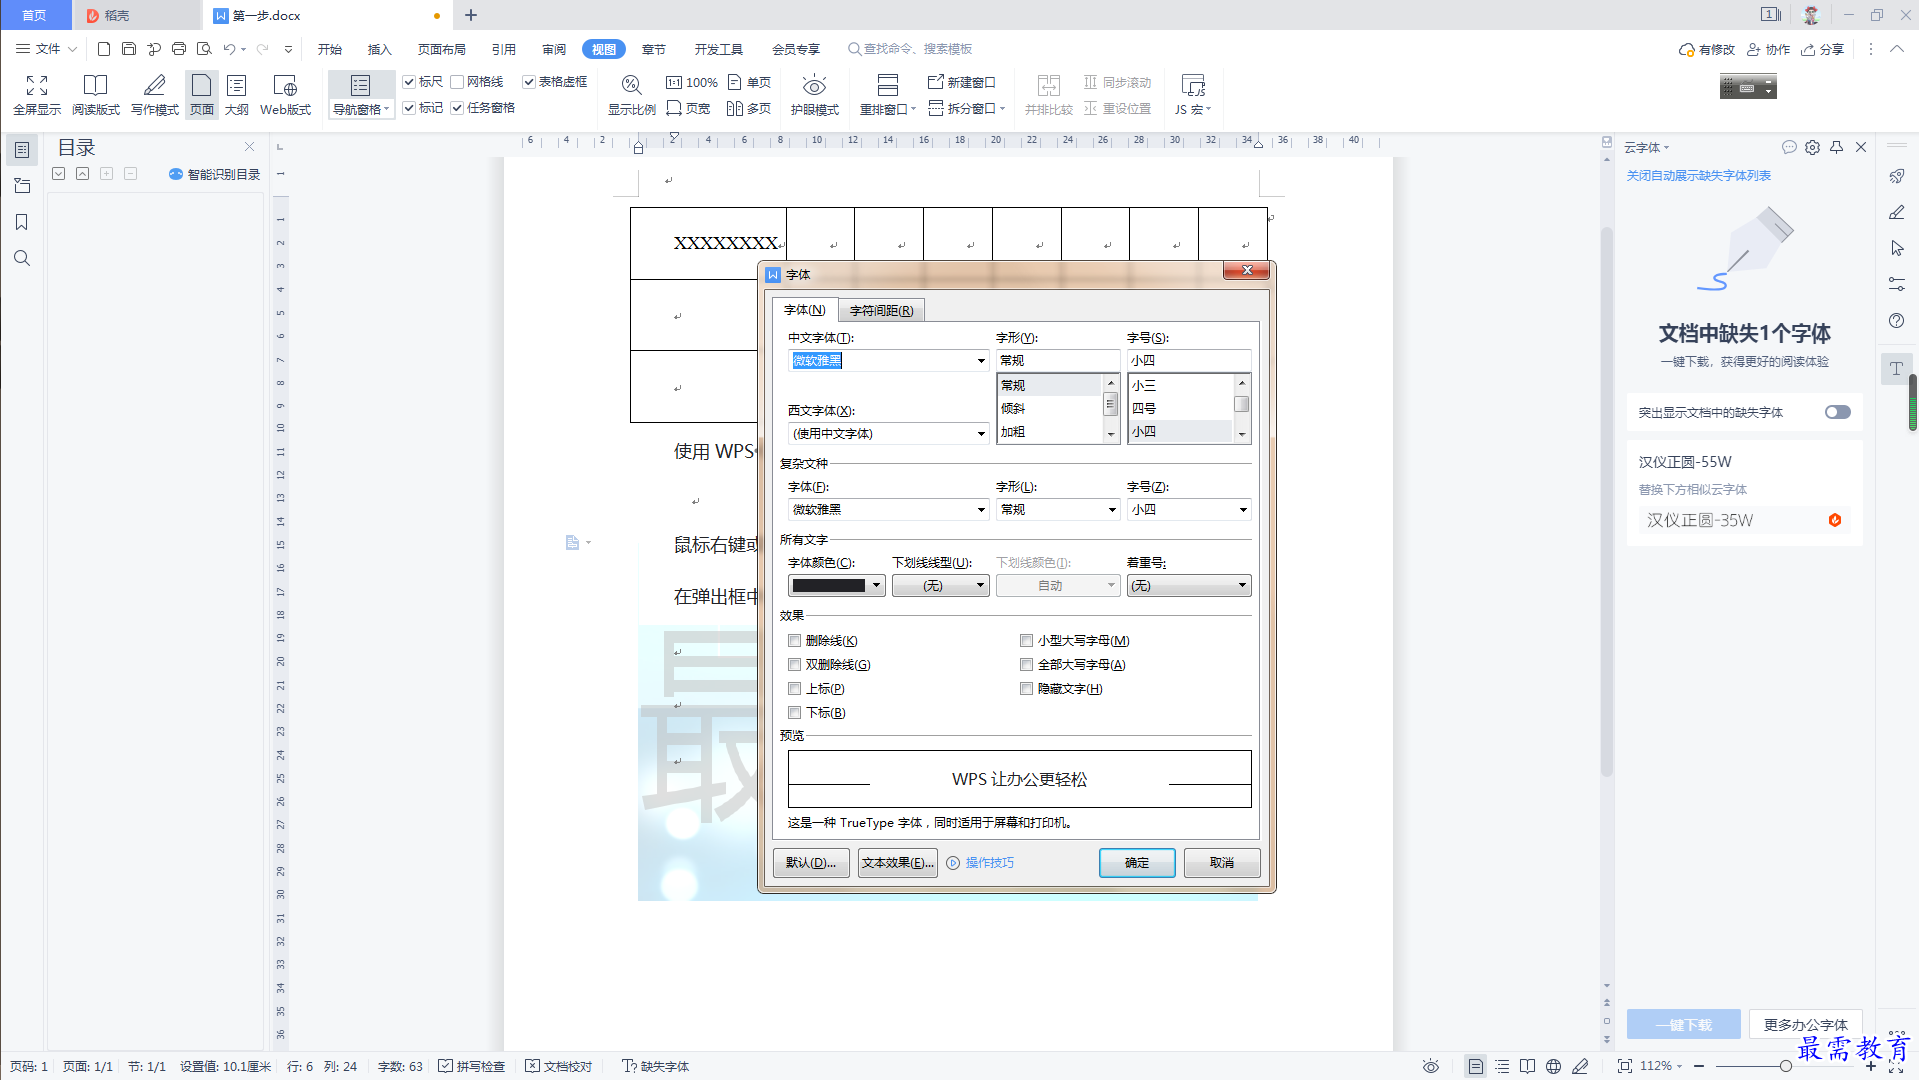Viewport: 1919px width, 1080px height.
Task: Switch to reading layout view
Action: pyautogui.click(x=95, y=95)
